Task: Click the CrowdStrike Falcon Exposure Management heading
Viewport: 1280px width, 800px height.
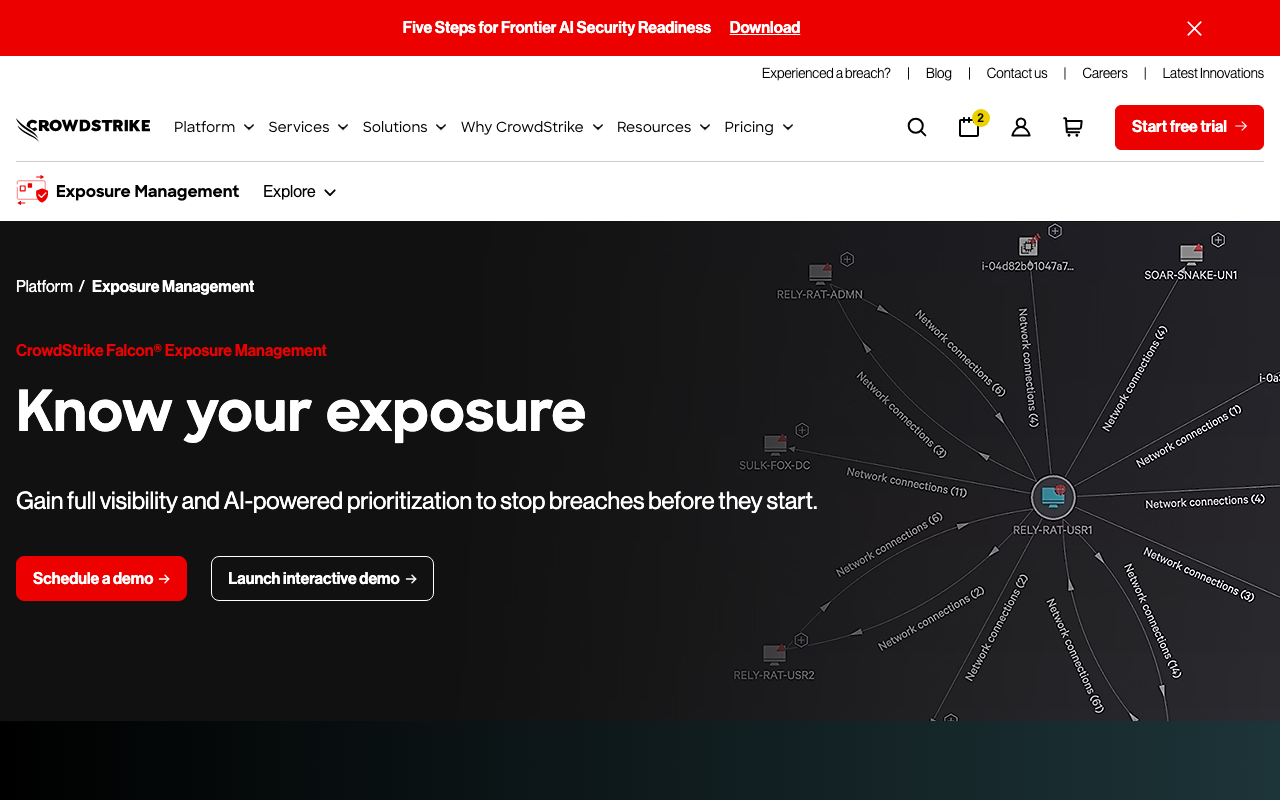Action: 171,350
